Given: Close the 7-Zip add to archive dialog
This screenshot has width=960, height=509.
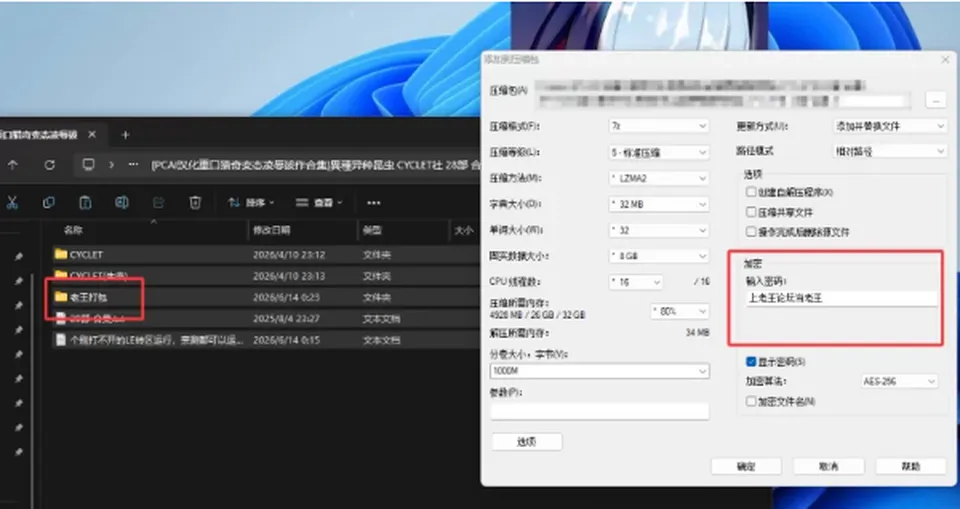Looking at the screenshot, I should [x=945, y=60].
